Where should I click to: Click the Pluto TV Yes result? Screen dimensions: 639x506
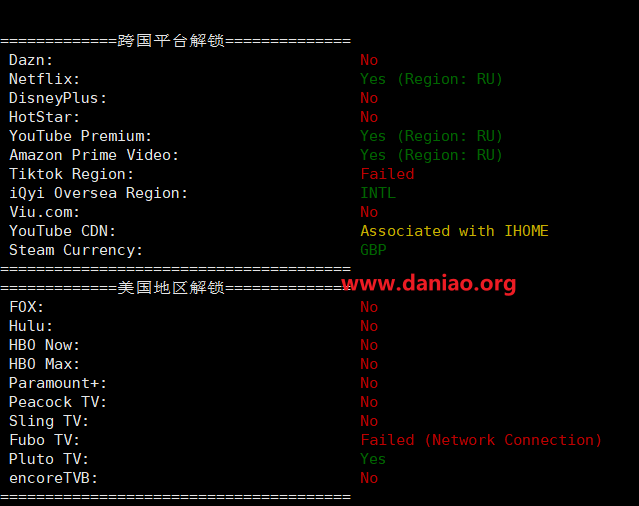click(x=373, y=459)
